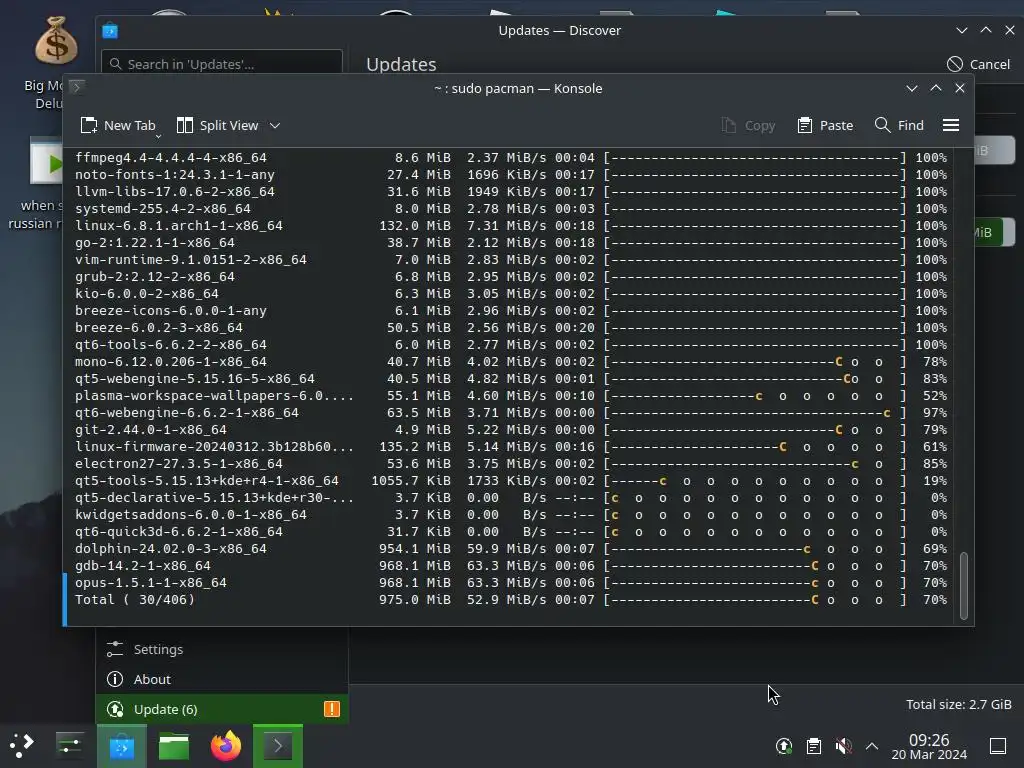Image resolution: width=1024 pixels, height=768 pixels.
Task: Open the video file desktop icon
Action: [x=46, y=161]
